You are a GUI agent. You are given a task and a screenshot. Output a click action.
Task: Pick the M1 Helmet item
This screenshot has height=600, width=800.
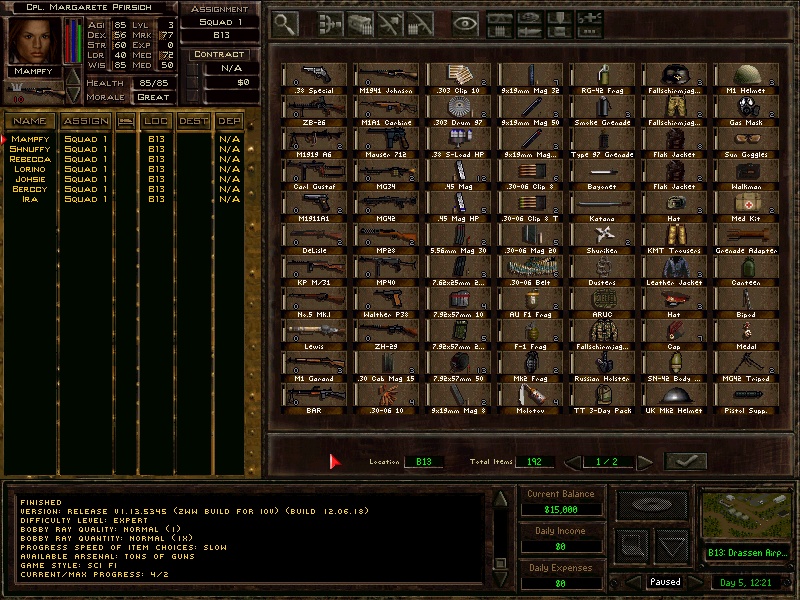click(746, 79)
